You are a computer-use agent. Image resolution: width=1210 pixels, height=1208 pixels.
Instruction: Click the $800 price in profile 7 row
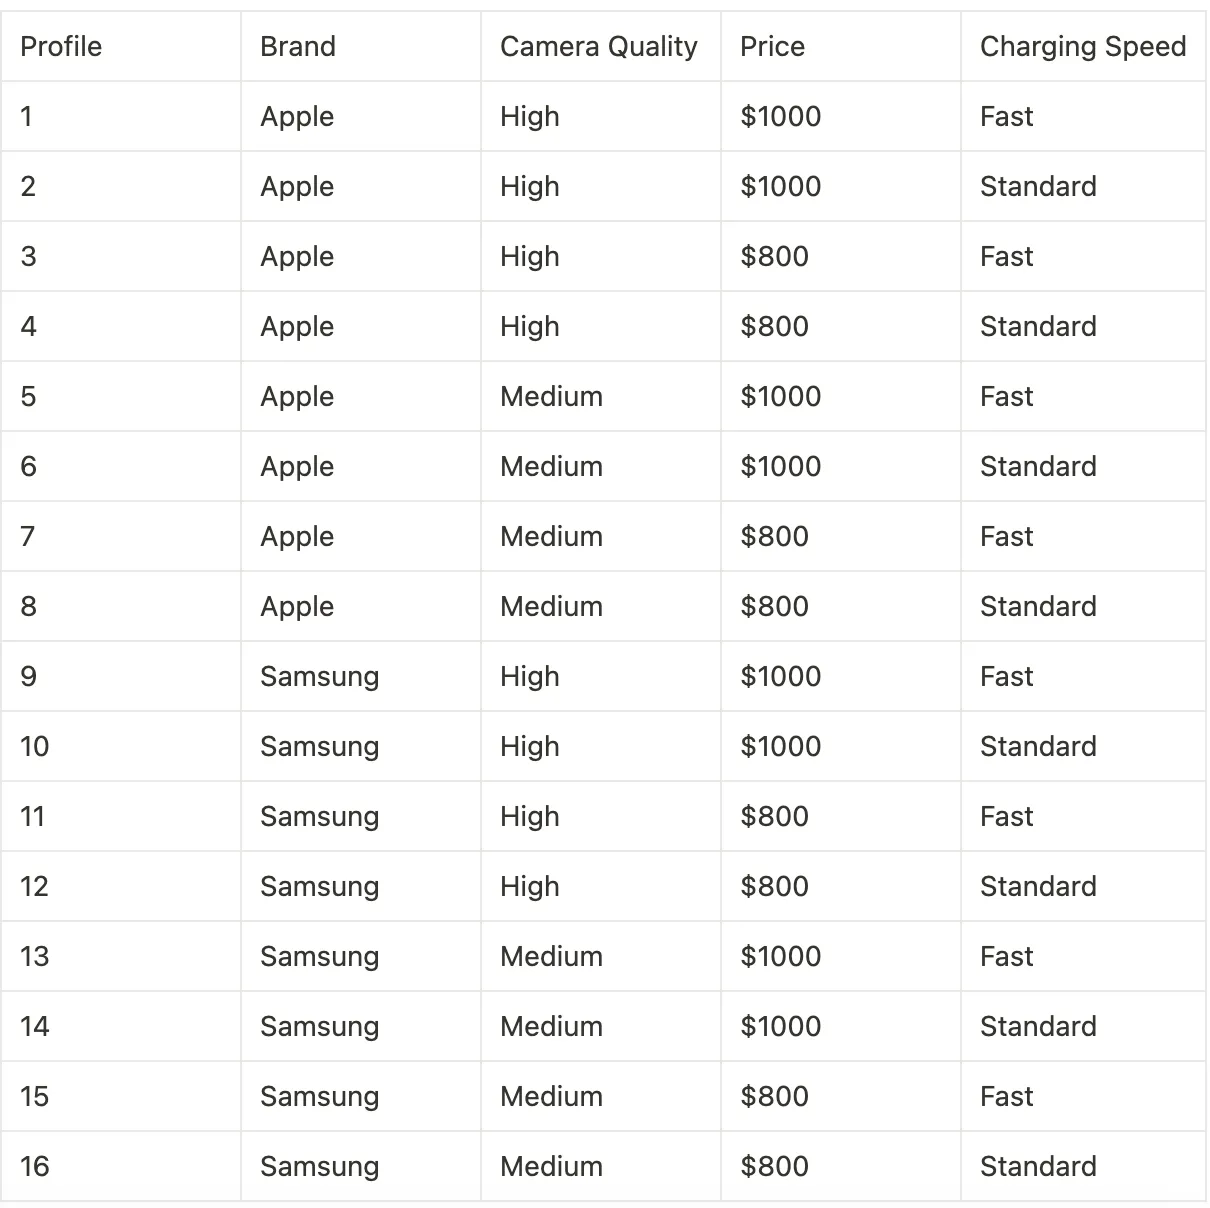coord(840,536)
